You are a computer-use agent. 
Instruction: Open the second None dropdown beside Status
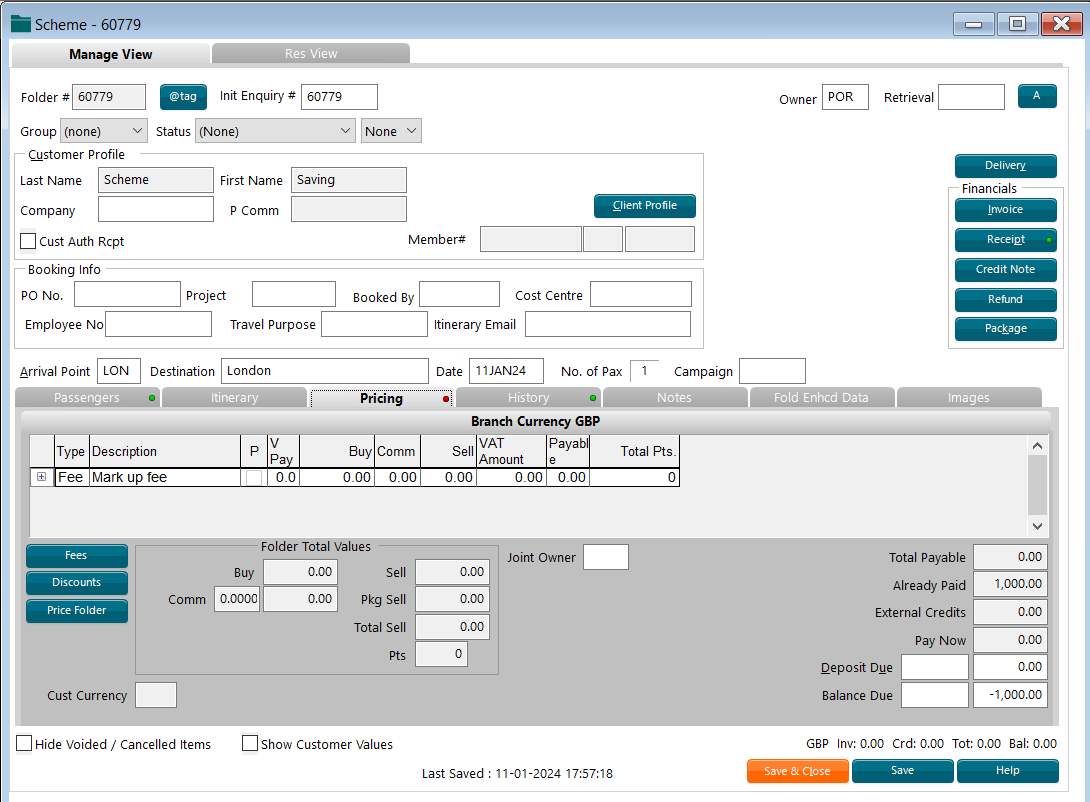coord(391,131)
